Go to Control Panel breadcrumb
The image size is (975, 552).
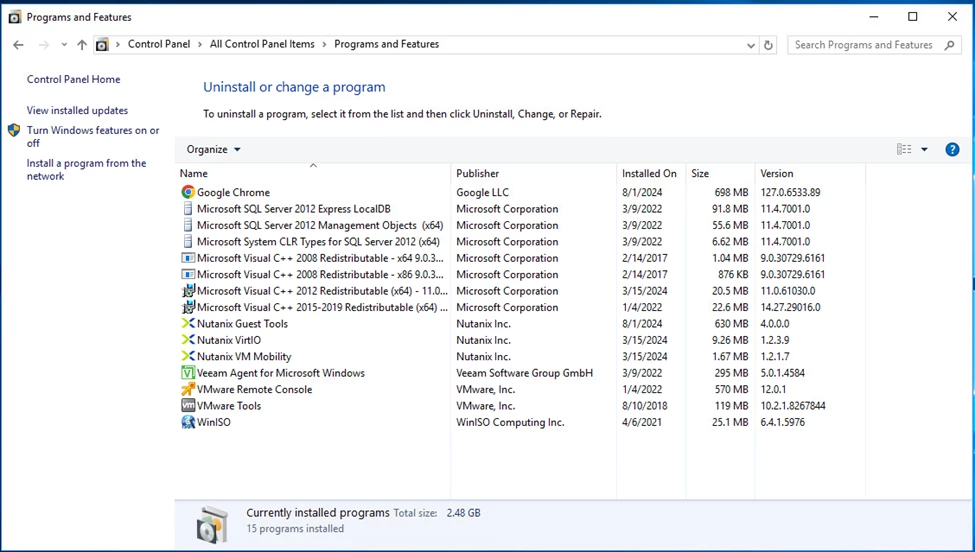[159, 44]
